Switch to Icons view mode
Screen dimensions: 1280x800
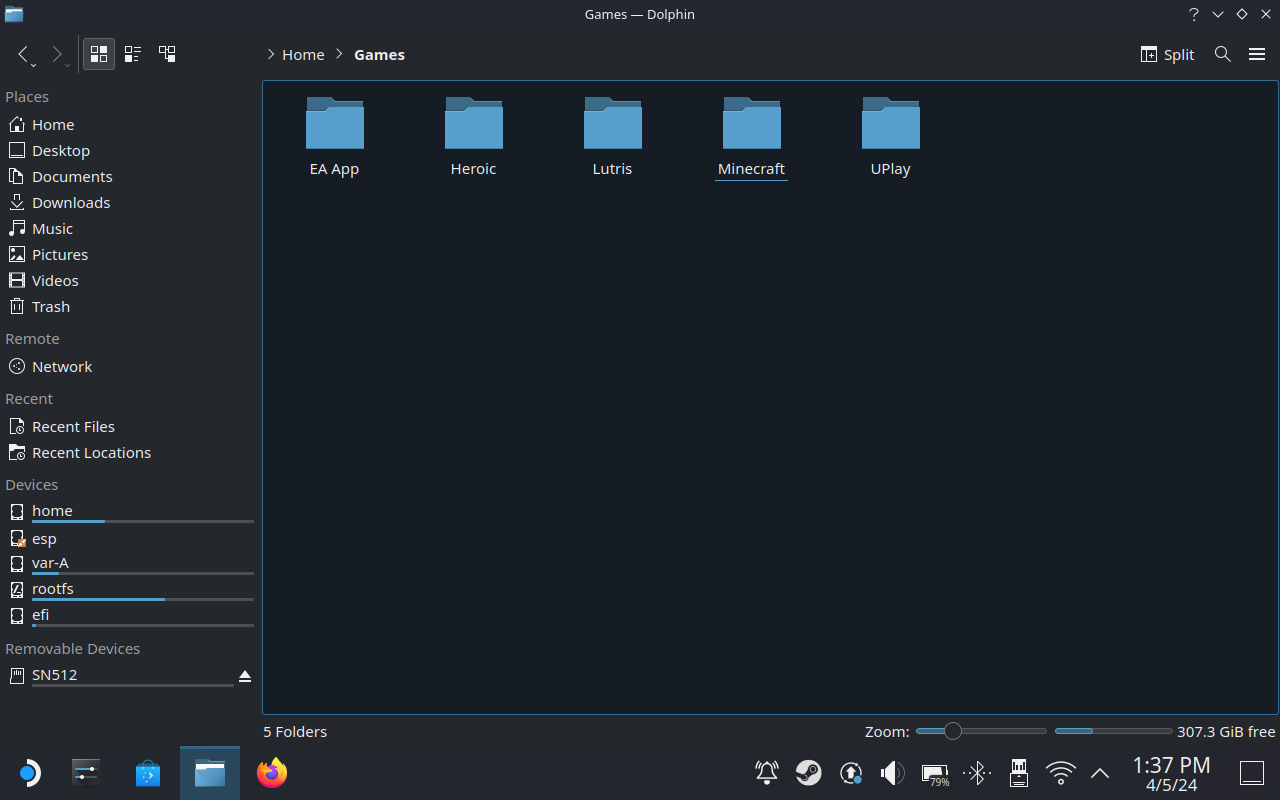(x=99, y=54)
